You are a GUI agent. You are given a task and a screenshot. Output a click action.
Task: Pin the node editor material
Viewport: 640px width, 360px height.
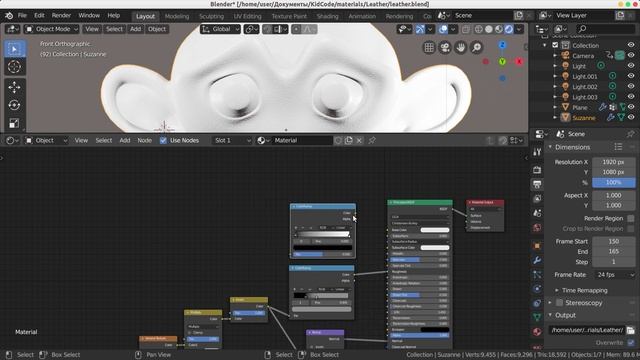(x=372, y=140)
